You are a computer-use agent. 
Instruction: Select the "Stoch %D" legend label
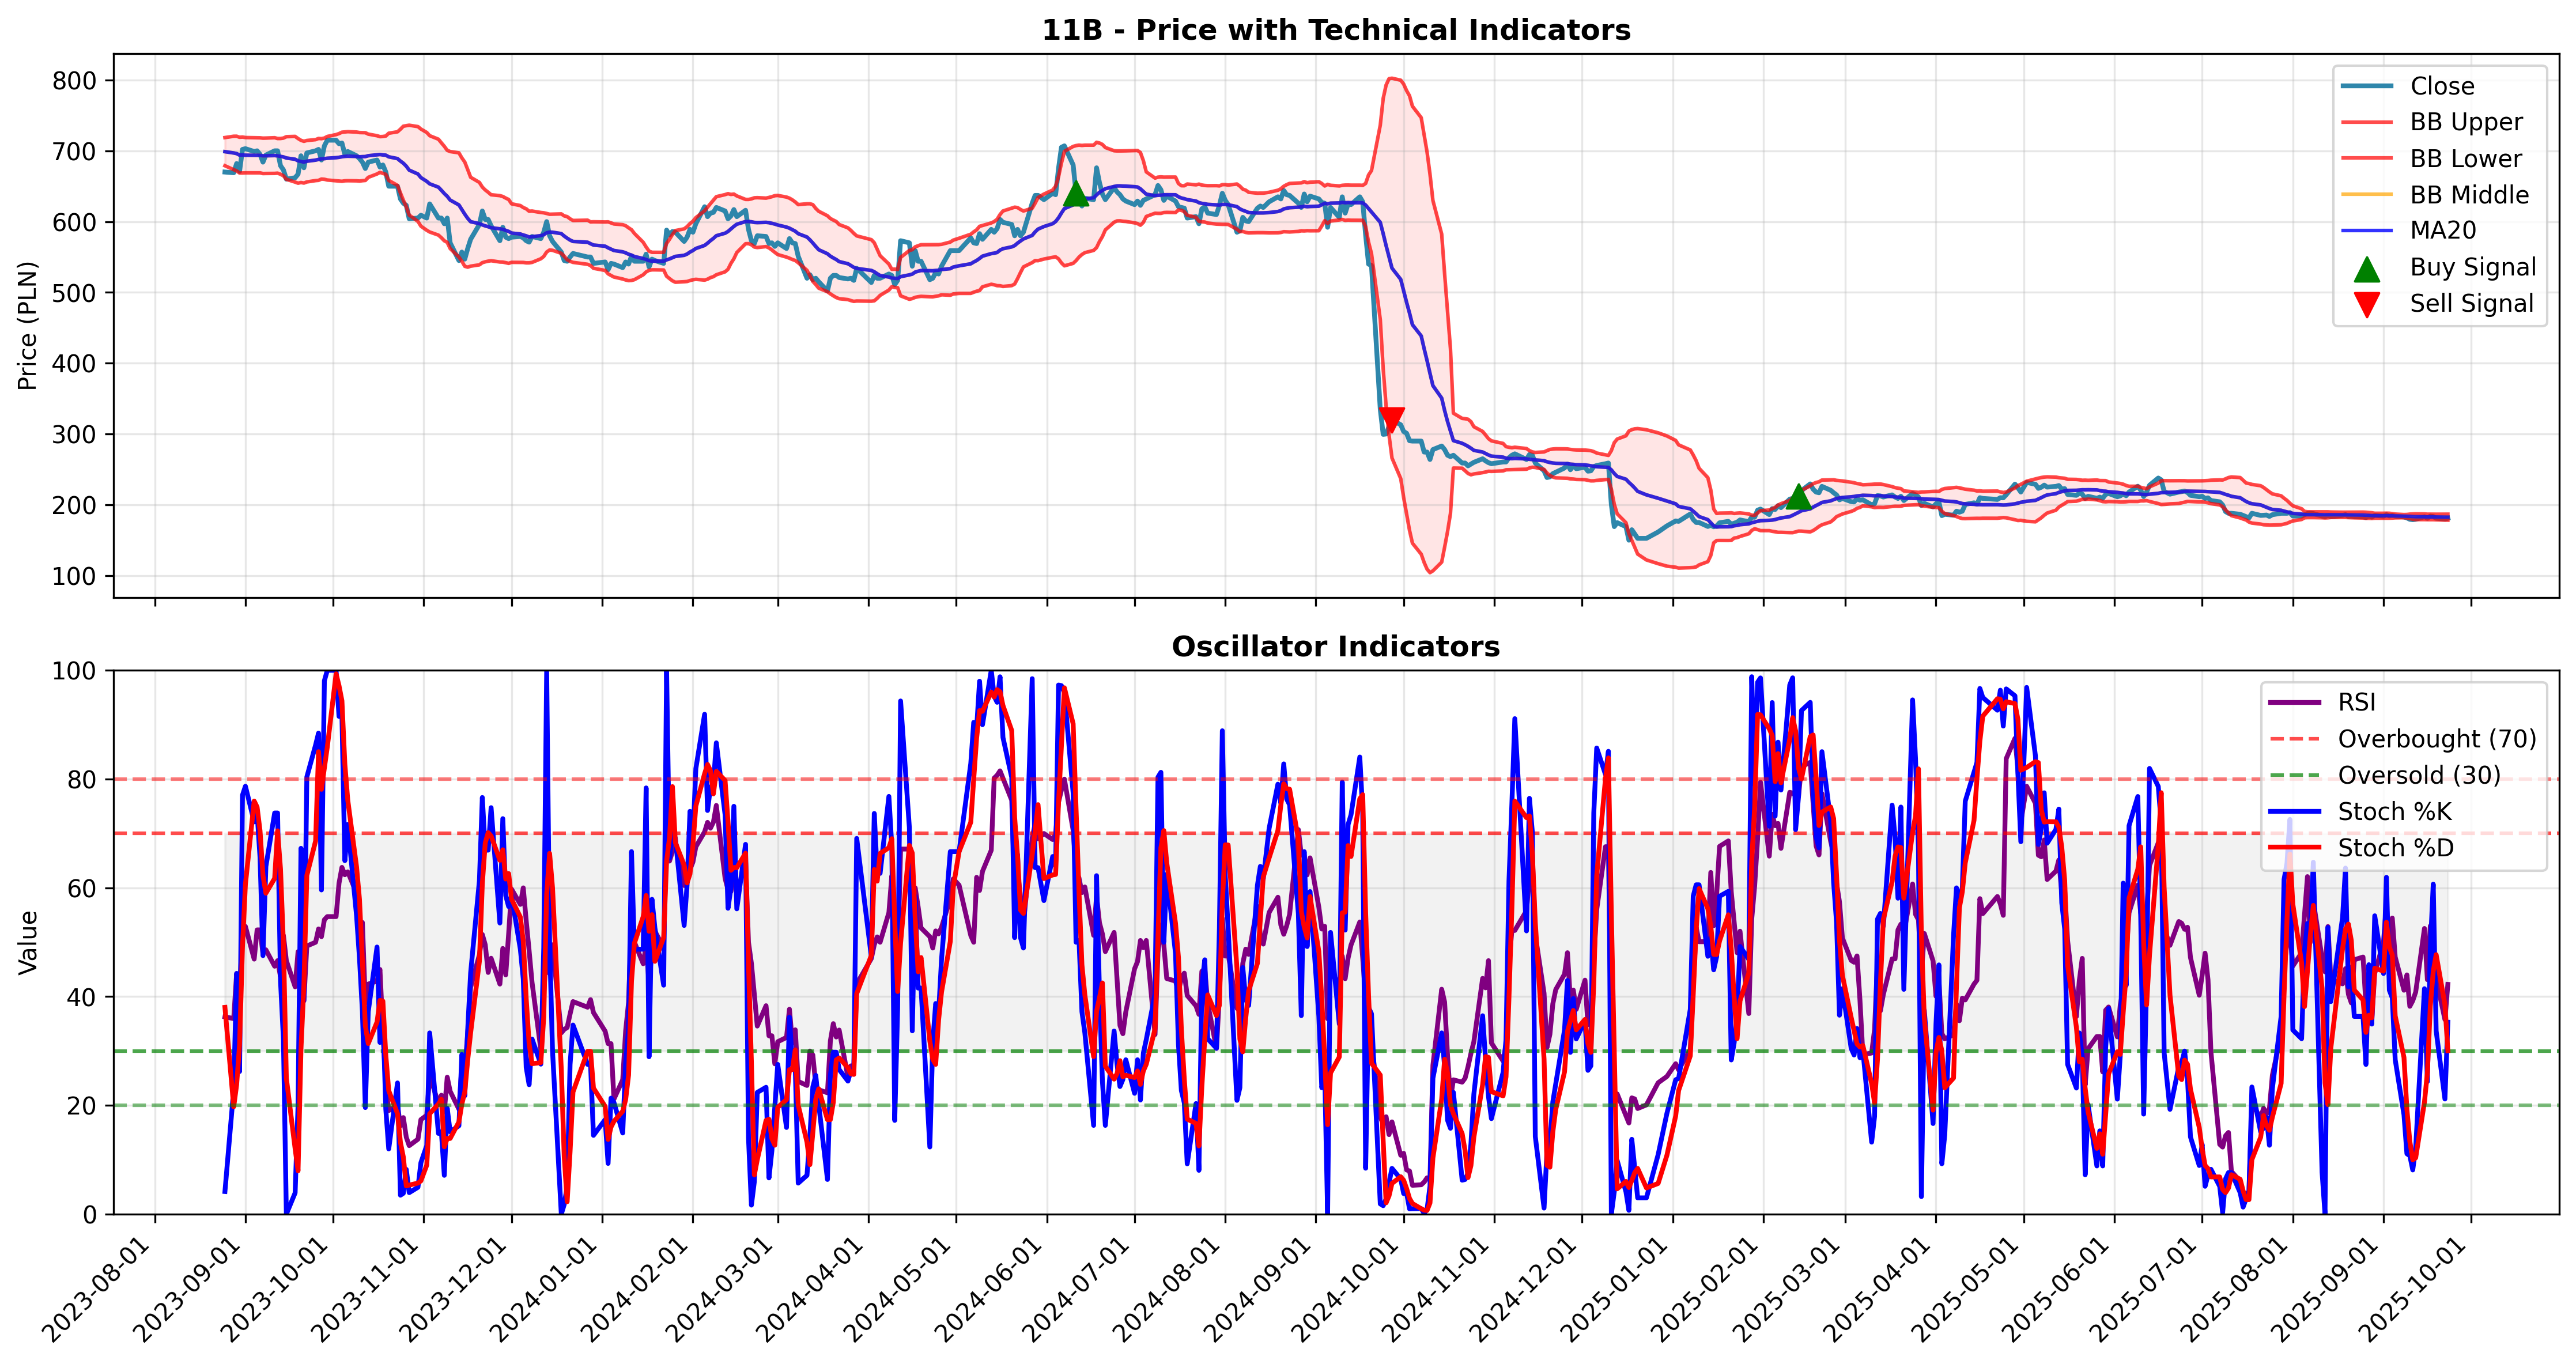[2396, 848]
